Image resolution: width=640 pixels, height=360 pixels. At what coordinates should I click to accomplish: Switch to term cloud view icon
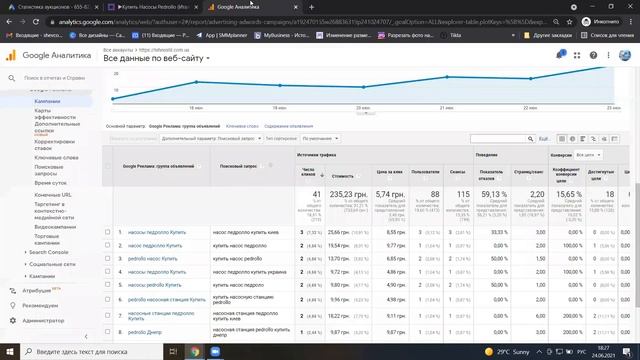[604, 139]
